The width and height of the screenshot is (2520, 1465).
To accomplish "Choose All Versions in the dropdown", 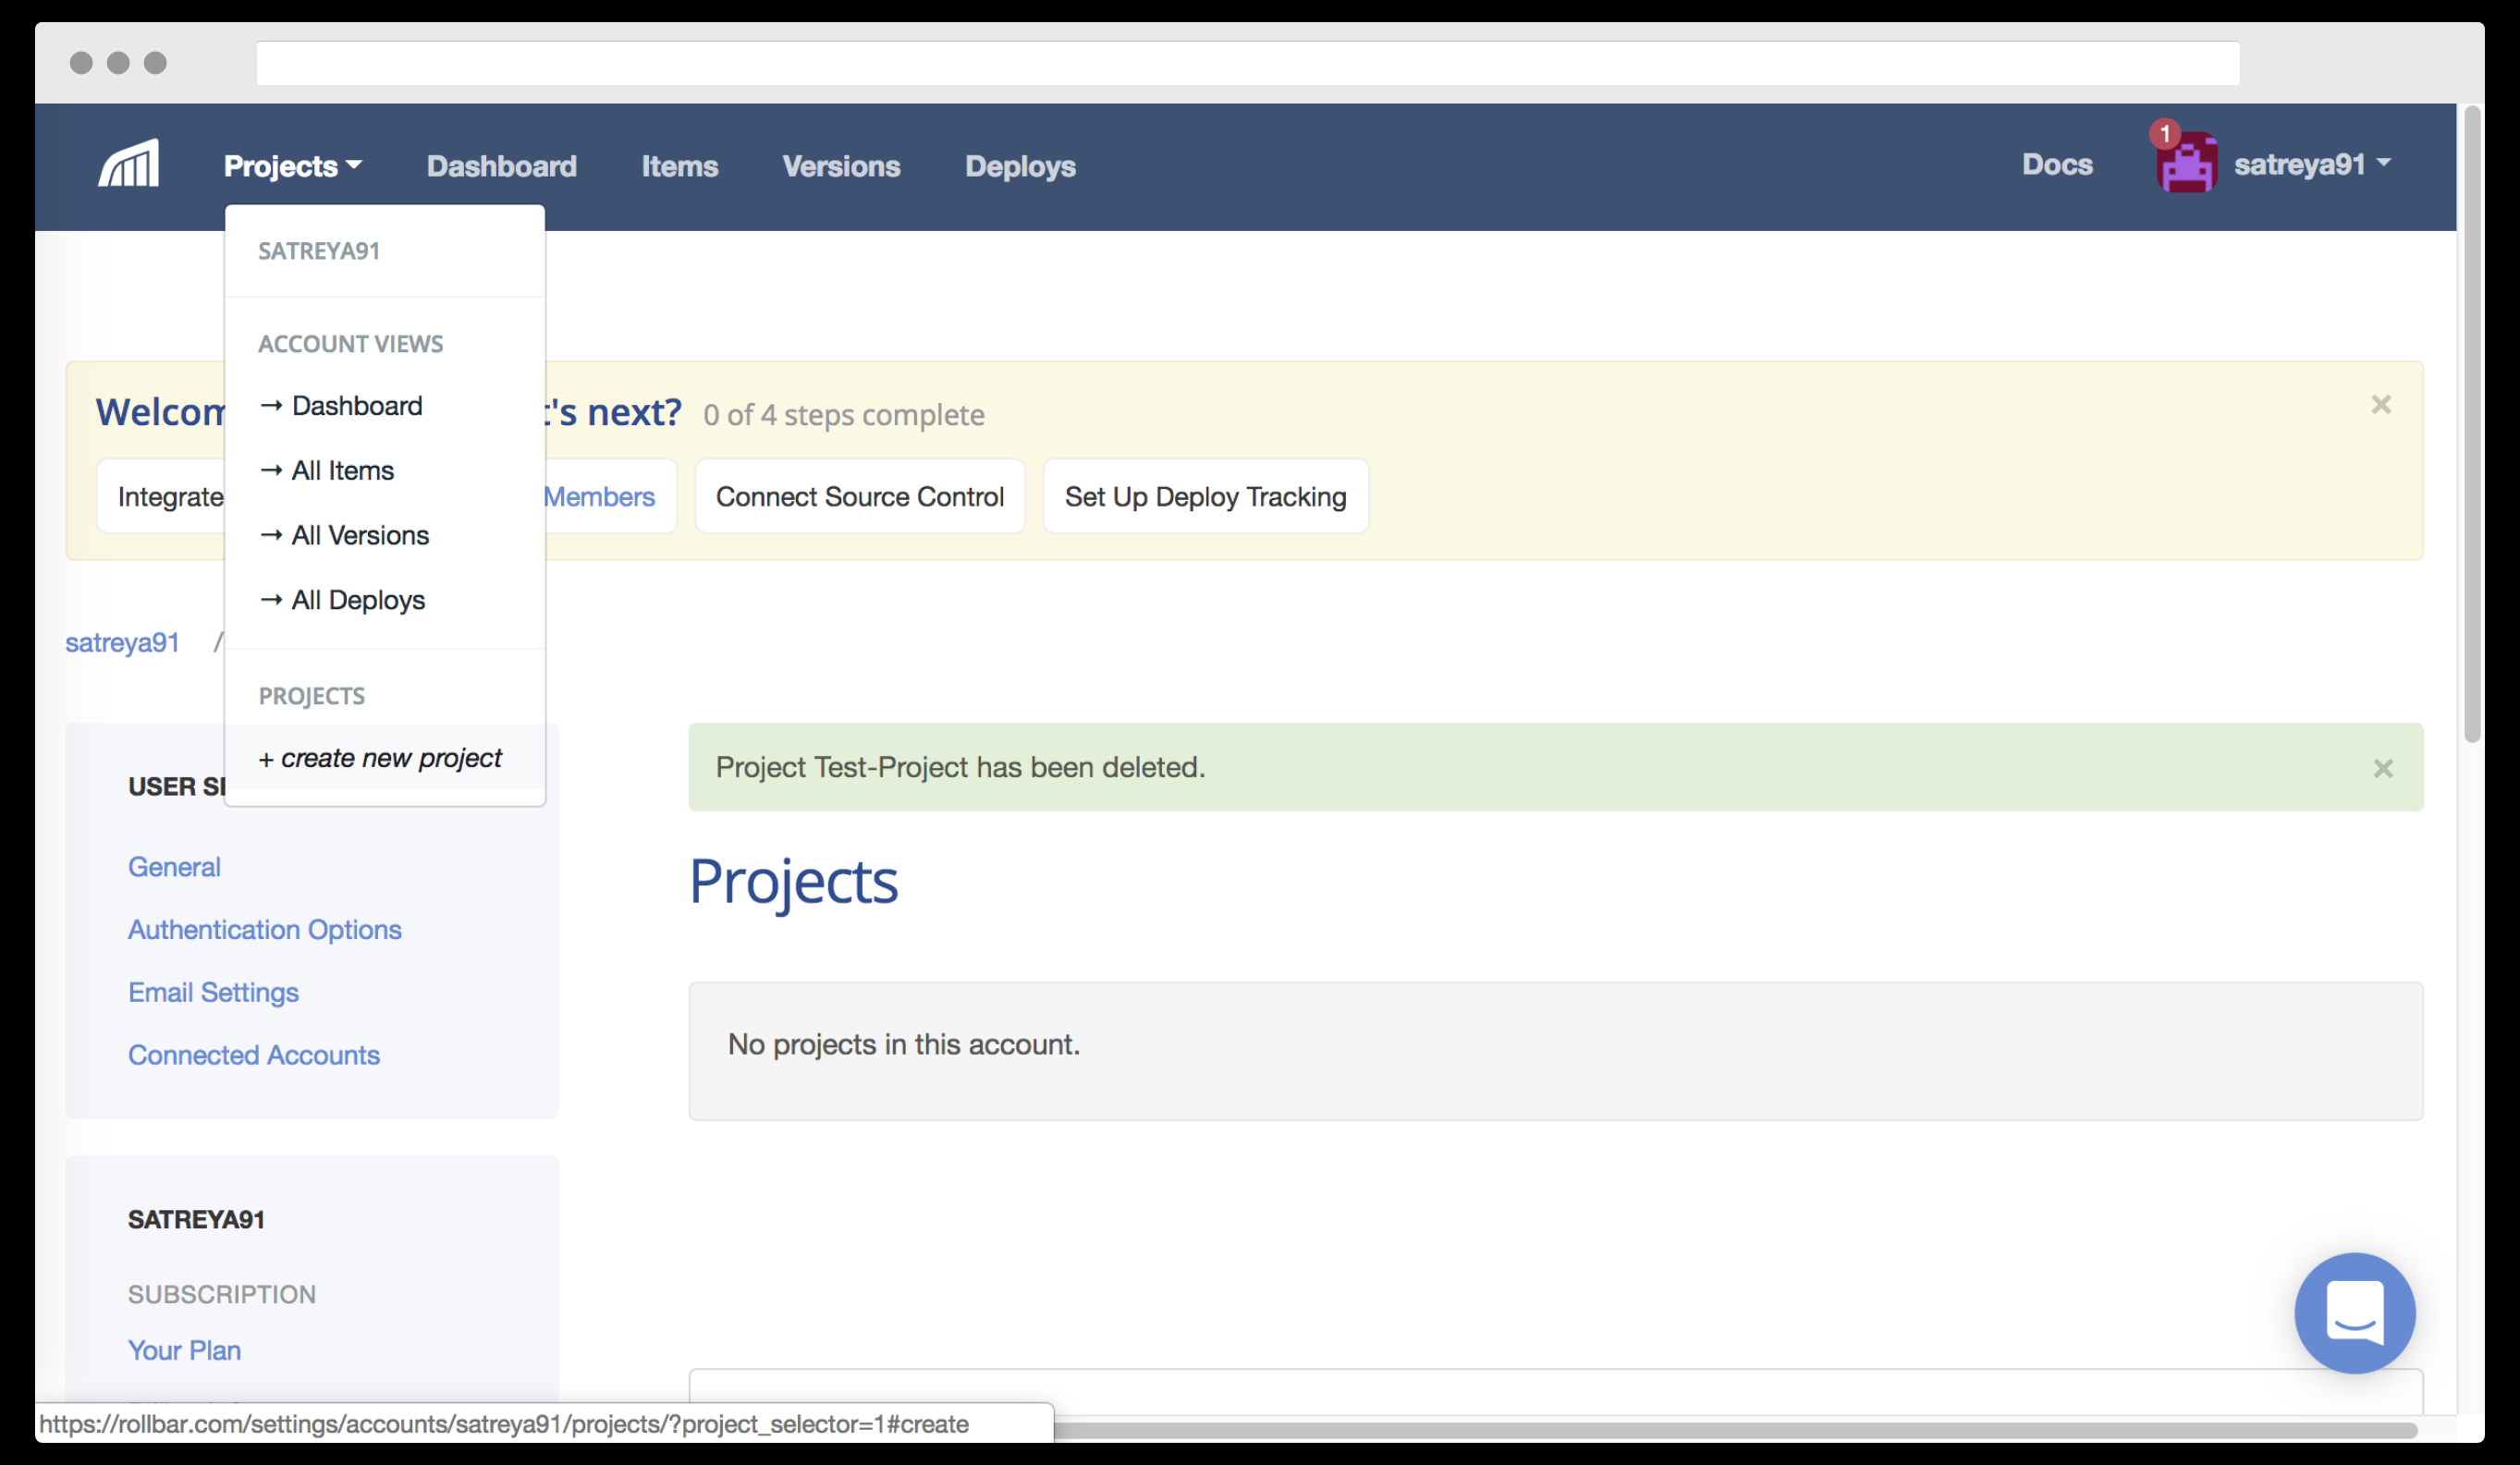I will (359, 536).
